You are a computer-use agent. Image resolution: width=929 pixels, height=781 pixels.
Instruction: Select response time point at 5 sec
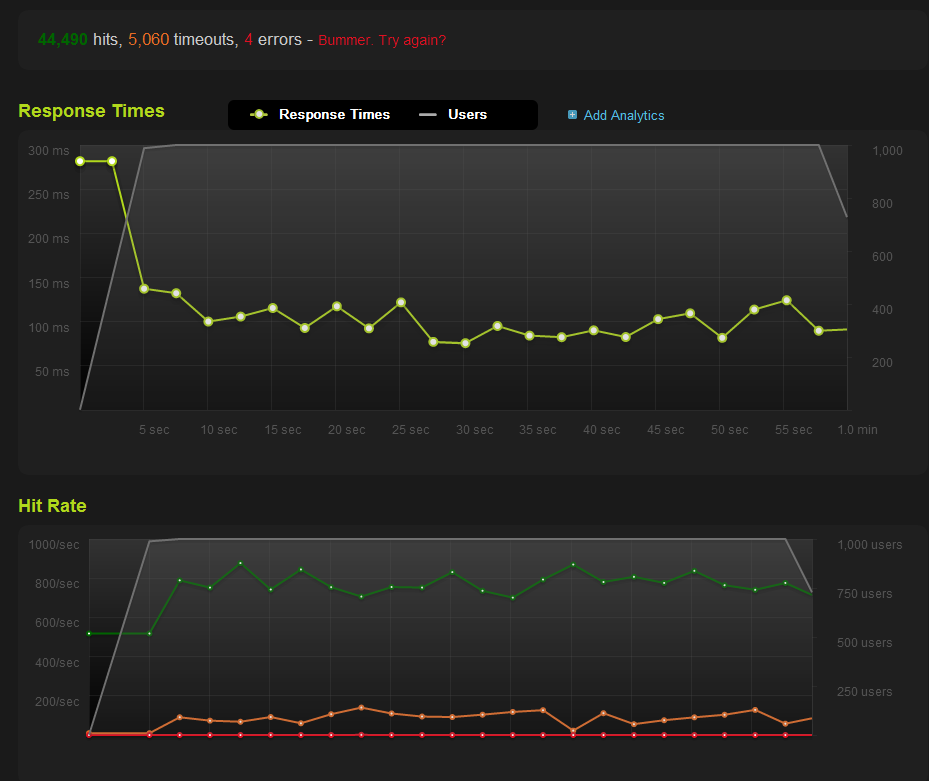144,289
